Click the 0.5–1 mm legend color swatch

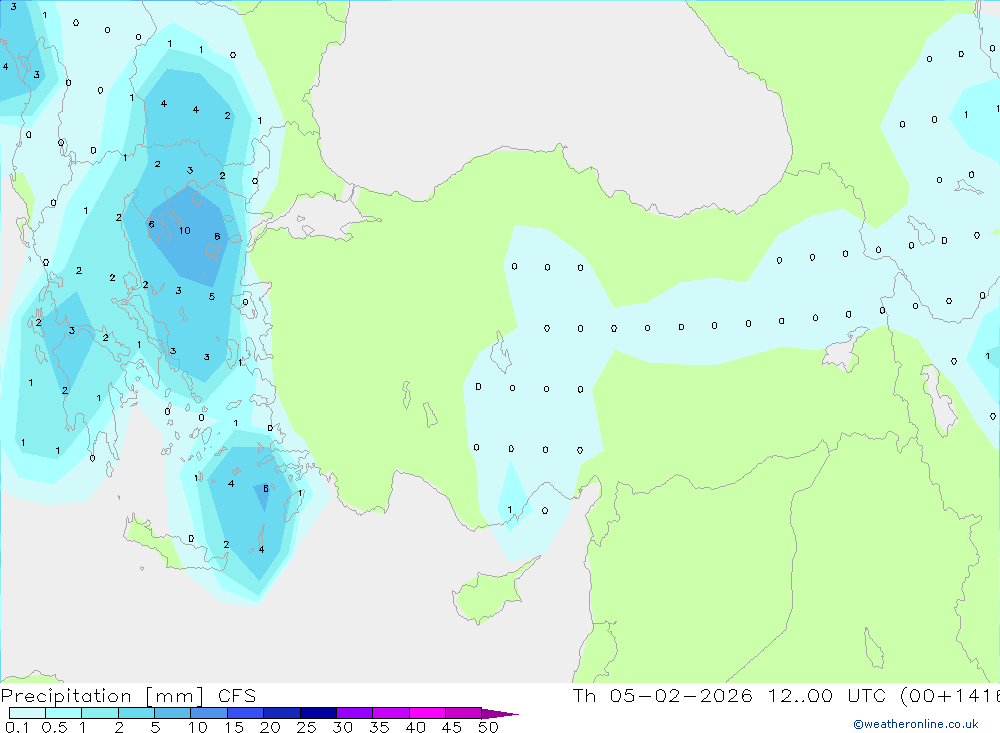coord(63,713)
